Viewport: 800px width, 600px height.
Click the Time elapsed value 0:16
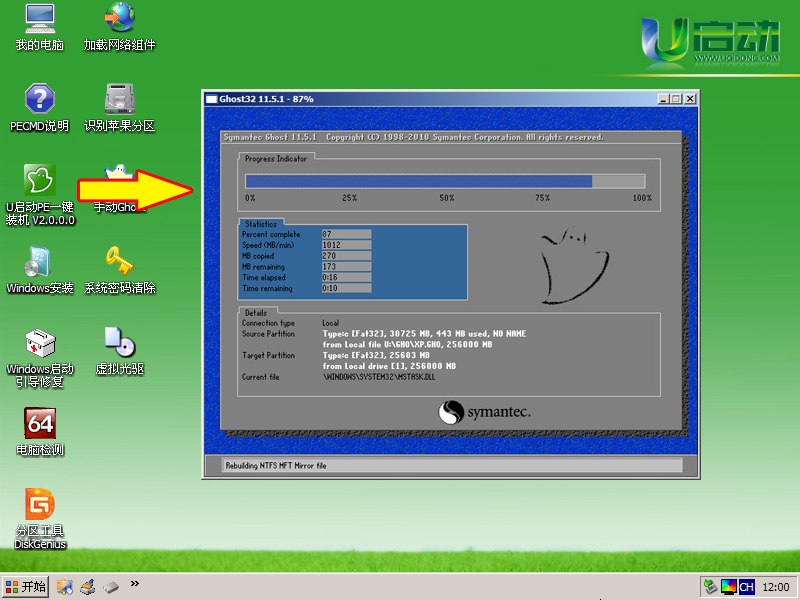(x=346, y=278)
